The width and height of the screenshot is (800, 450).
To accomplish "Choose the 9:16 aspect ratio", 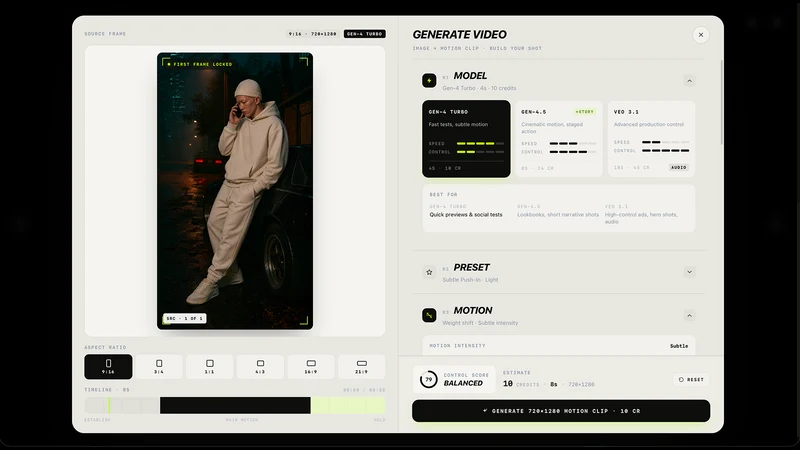I will click(108, 366).
